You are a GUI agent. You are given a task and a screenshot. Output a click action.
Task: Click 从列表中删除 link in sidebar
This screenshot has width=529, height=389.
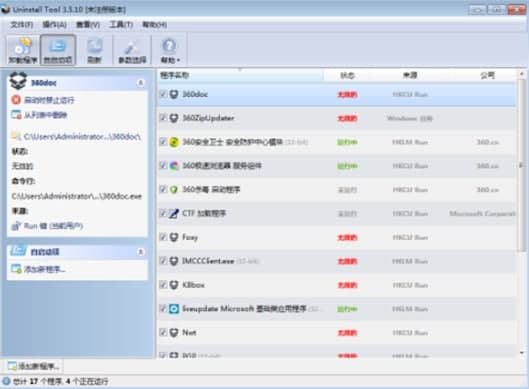click(46, 115)
